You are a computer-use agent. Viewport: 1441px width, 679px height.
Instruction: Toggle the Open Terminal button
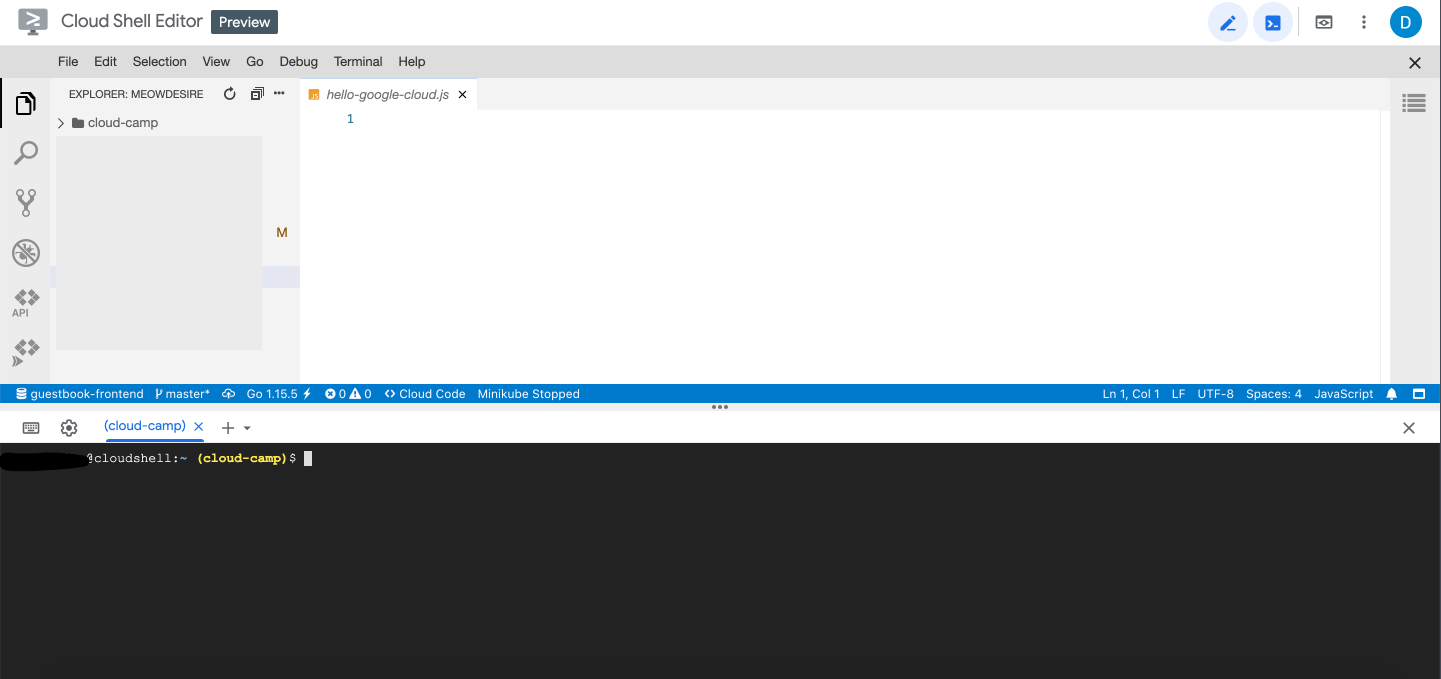1273,23
